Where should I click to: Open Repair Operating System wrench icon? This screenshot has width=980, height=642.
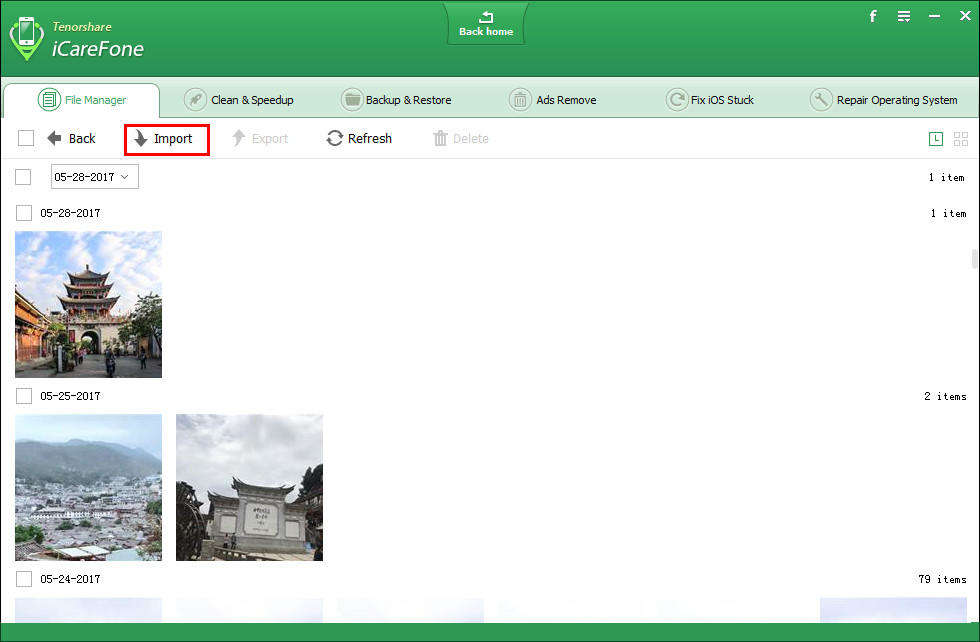coord(821,100)
